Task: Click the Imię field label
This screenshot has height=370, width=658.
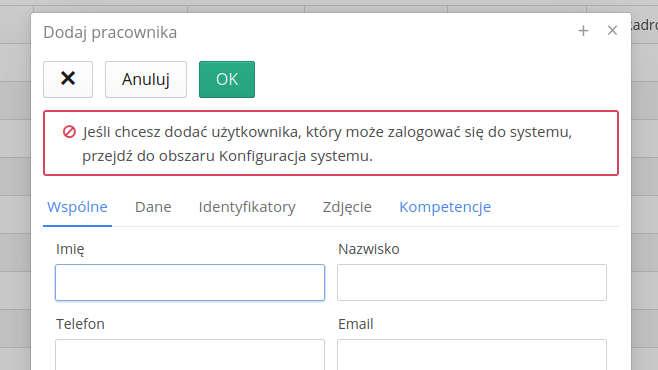Action: 70,249
